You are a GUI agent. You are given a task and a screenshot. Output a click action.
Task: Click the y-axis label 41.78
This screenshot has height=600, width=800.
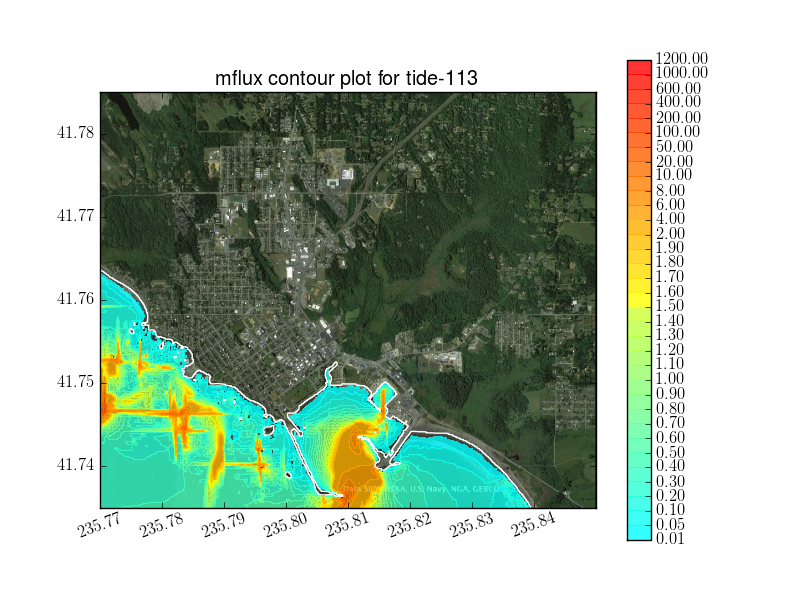(x=76, y=133)
